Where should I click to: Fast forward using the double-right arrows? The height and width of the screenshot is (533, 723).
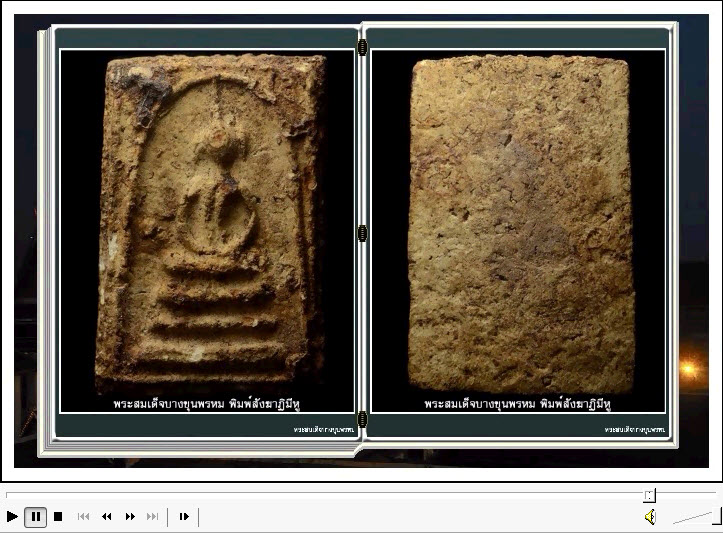[x=130, y=516]
